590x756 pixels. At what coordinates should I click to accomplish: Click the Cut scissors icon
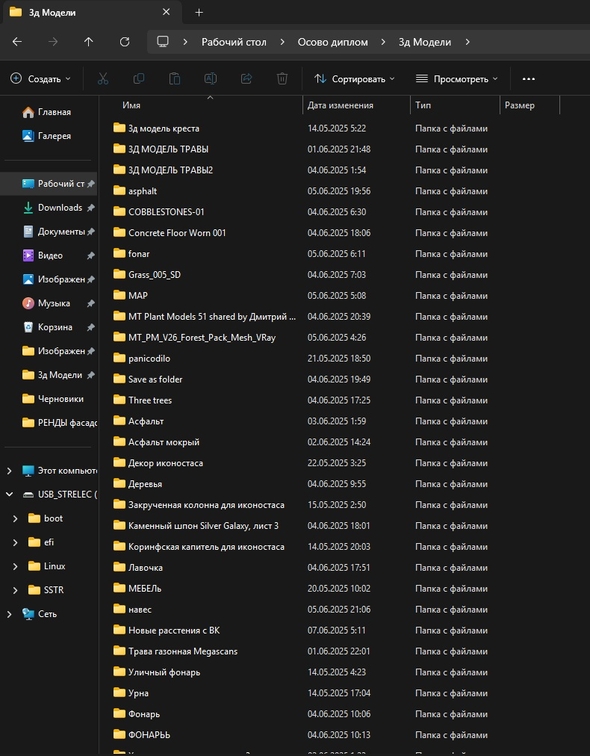pyautogui.click(x=103, y=79)
